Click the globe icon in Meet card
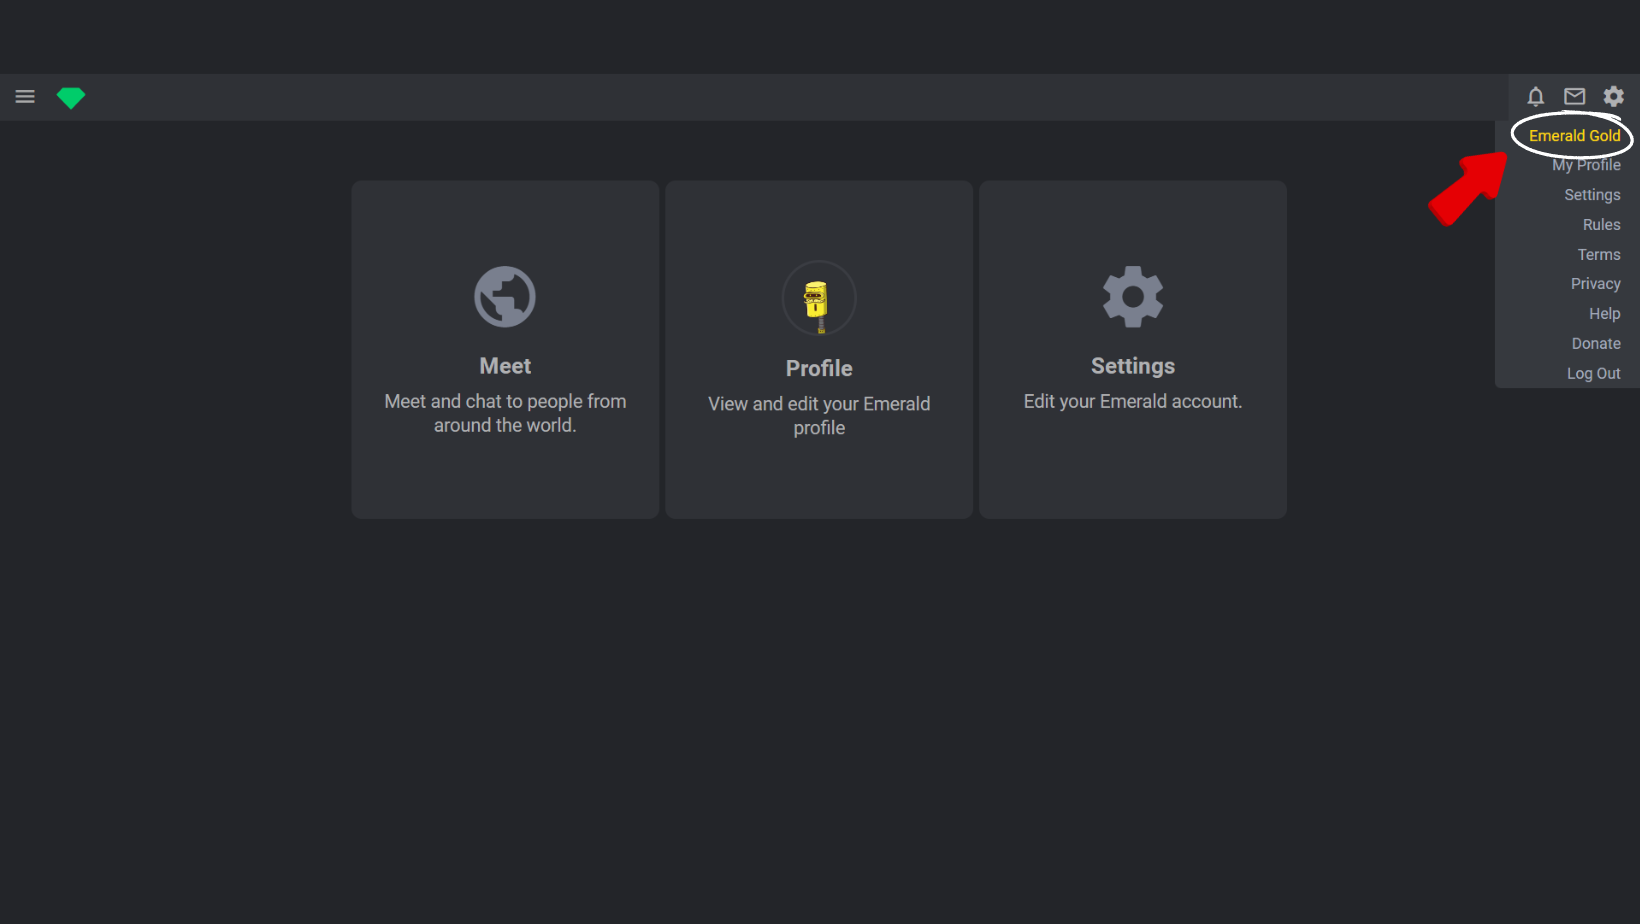 [x=505, y=297]
